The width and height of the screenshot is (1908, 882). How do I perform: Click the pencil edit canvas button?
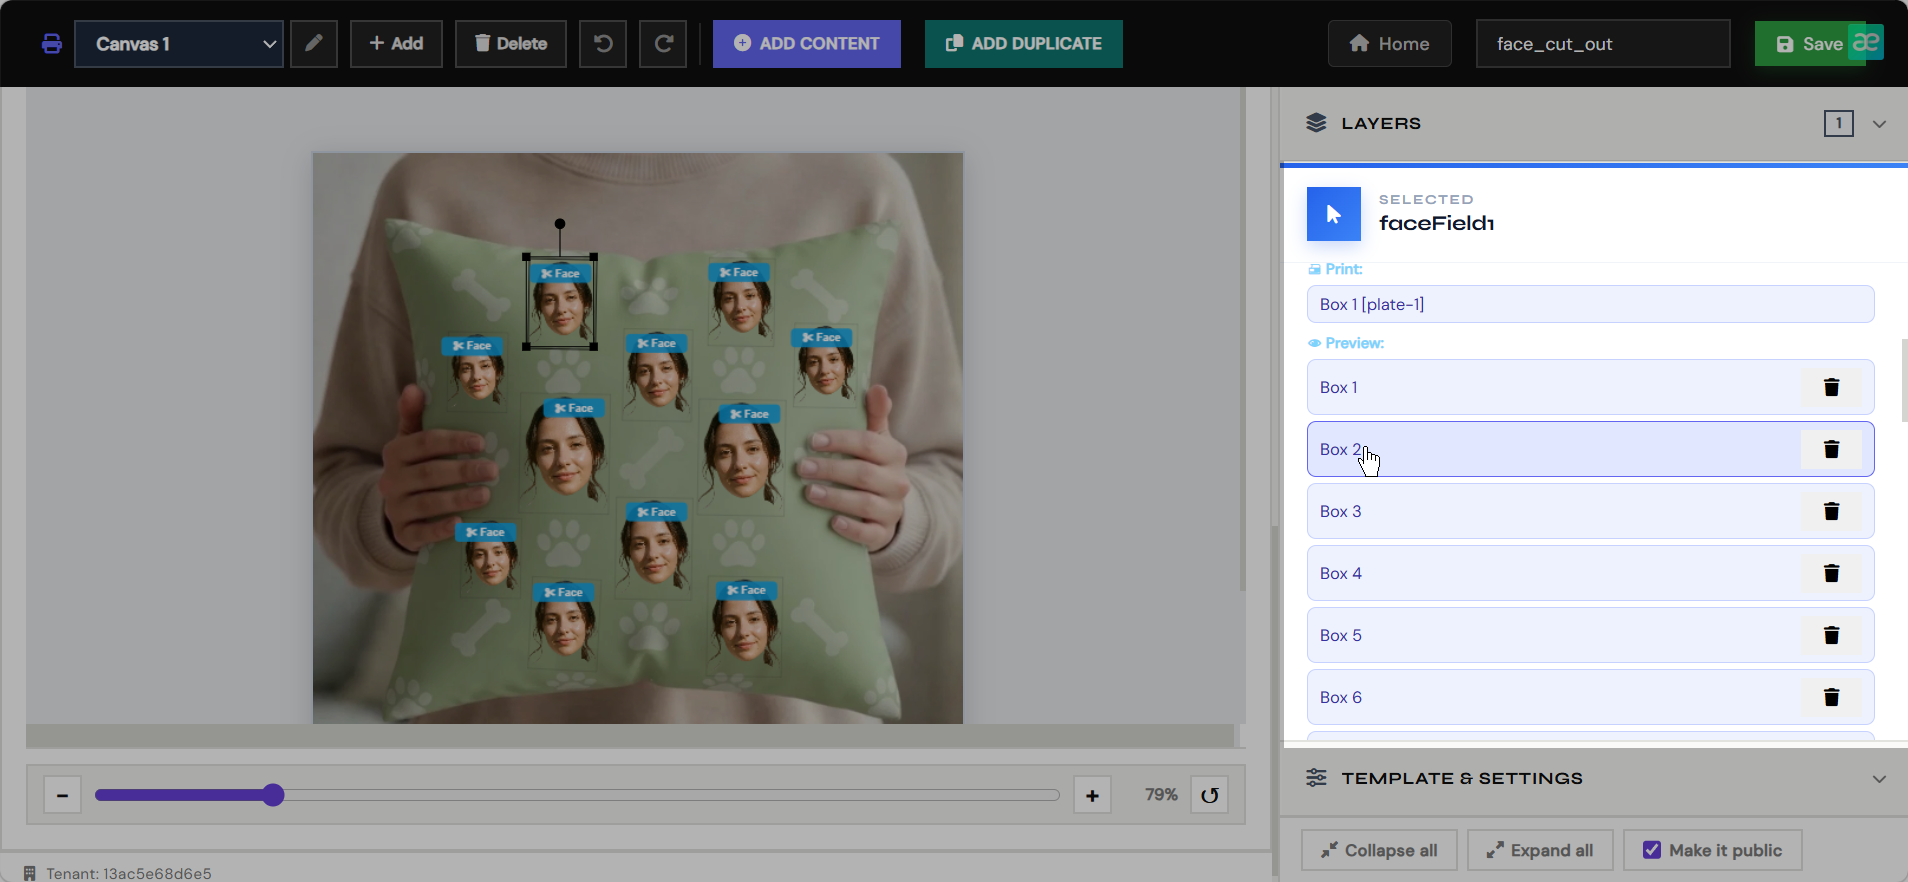[314, 44]
